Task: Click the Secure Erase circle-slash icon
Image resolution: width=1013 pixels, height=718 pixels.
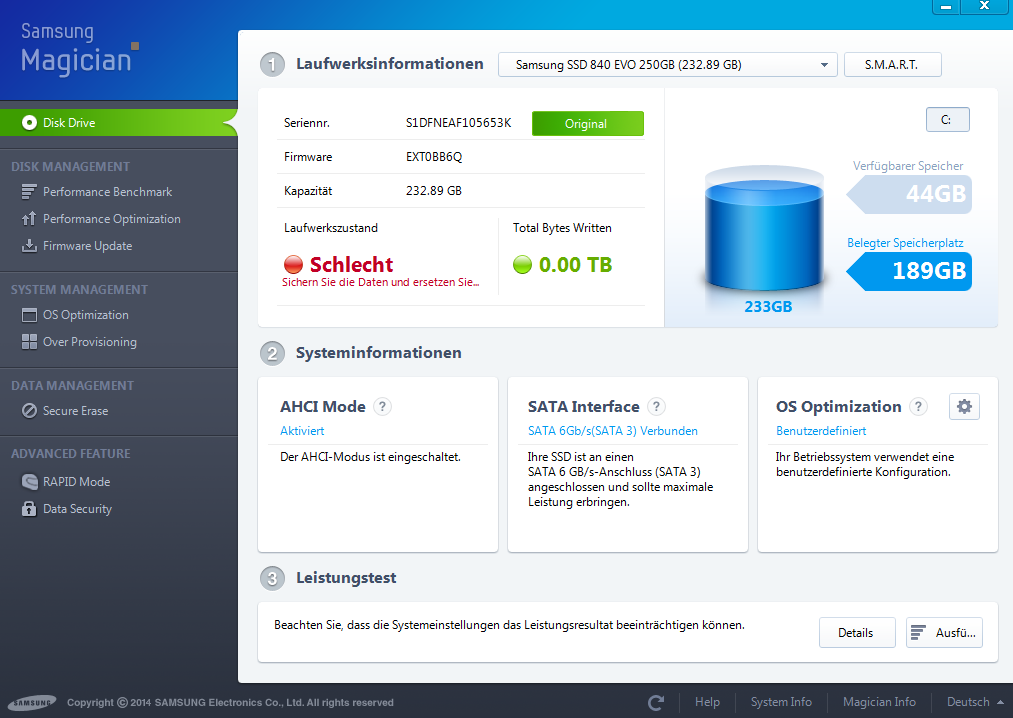Action: (x=29, y=411)
